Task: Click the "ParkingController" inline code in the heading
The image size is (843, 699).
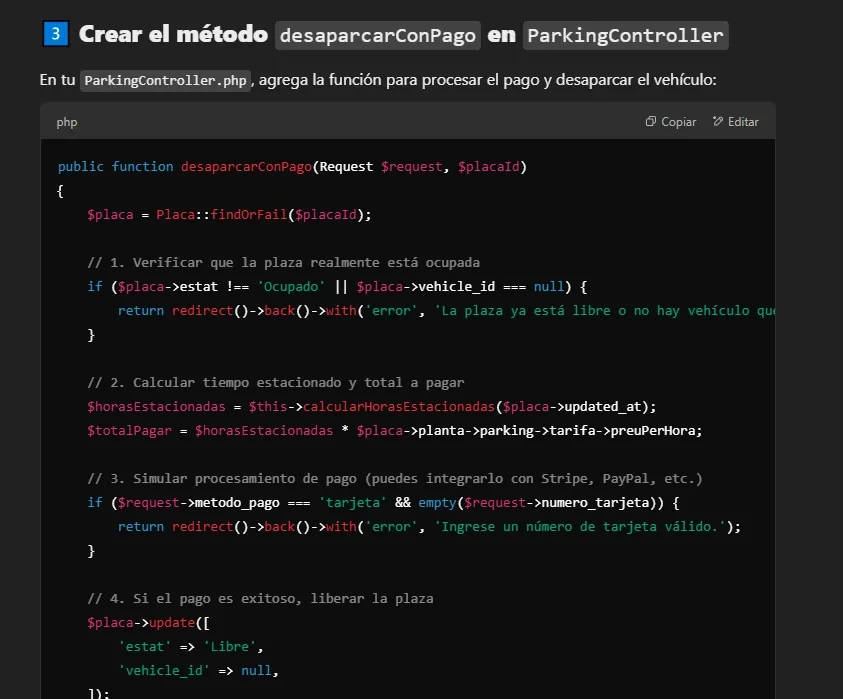Action: point(626,35)
